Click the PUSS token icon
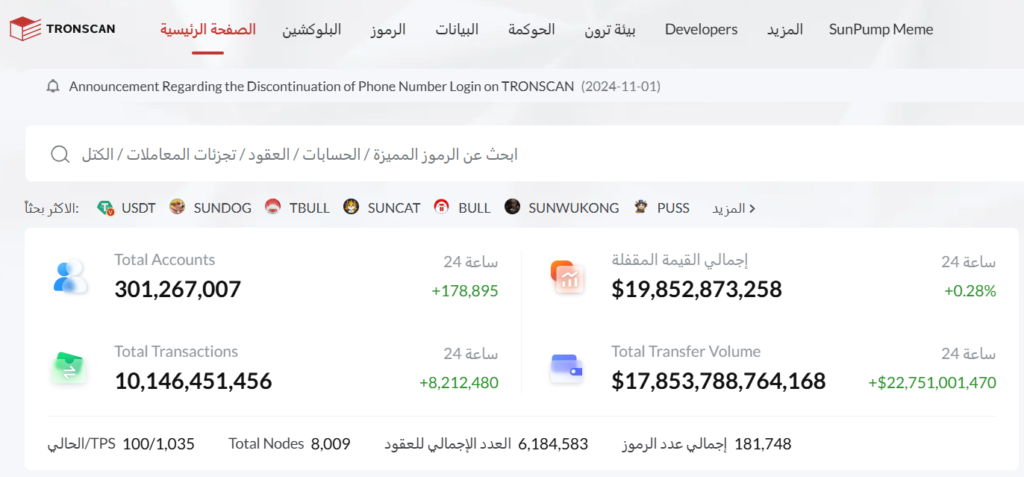This screenshot has height=477, width=1024. pos(641,208)
